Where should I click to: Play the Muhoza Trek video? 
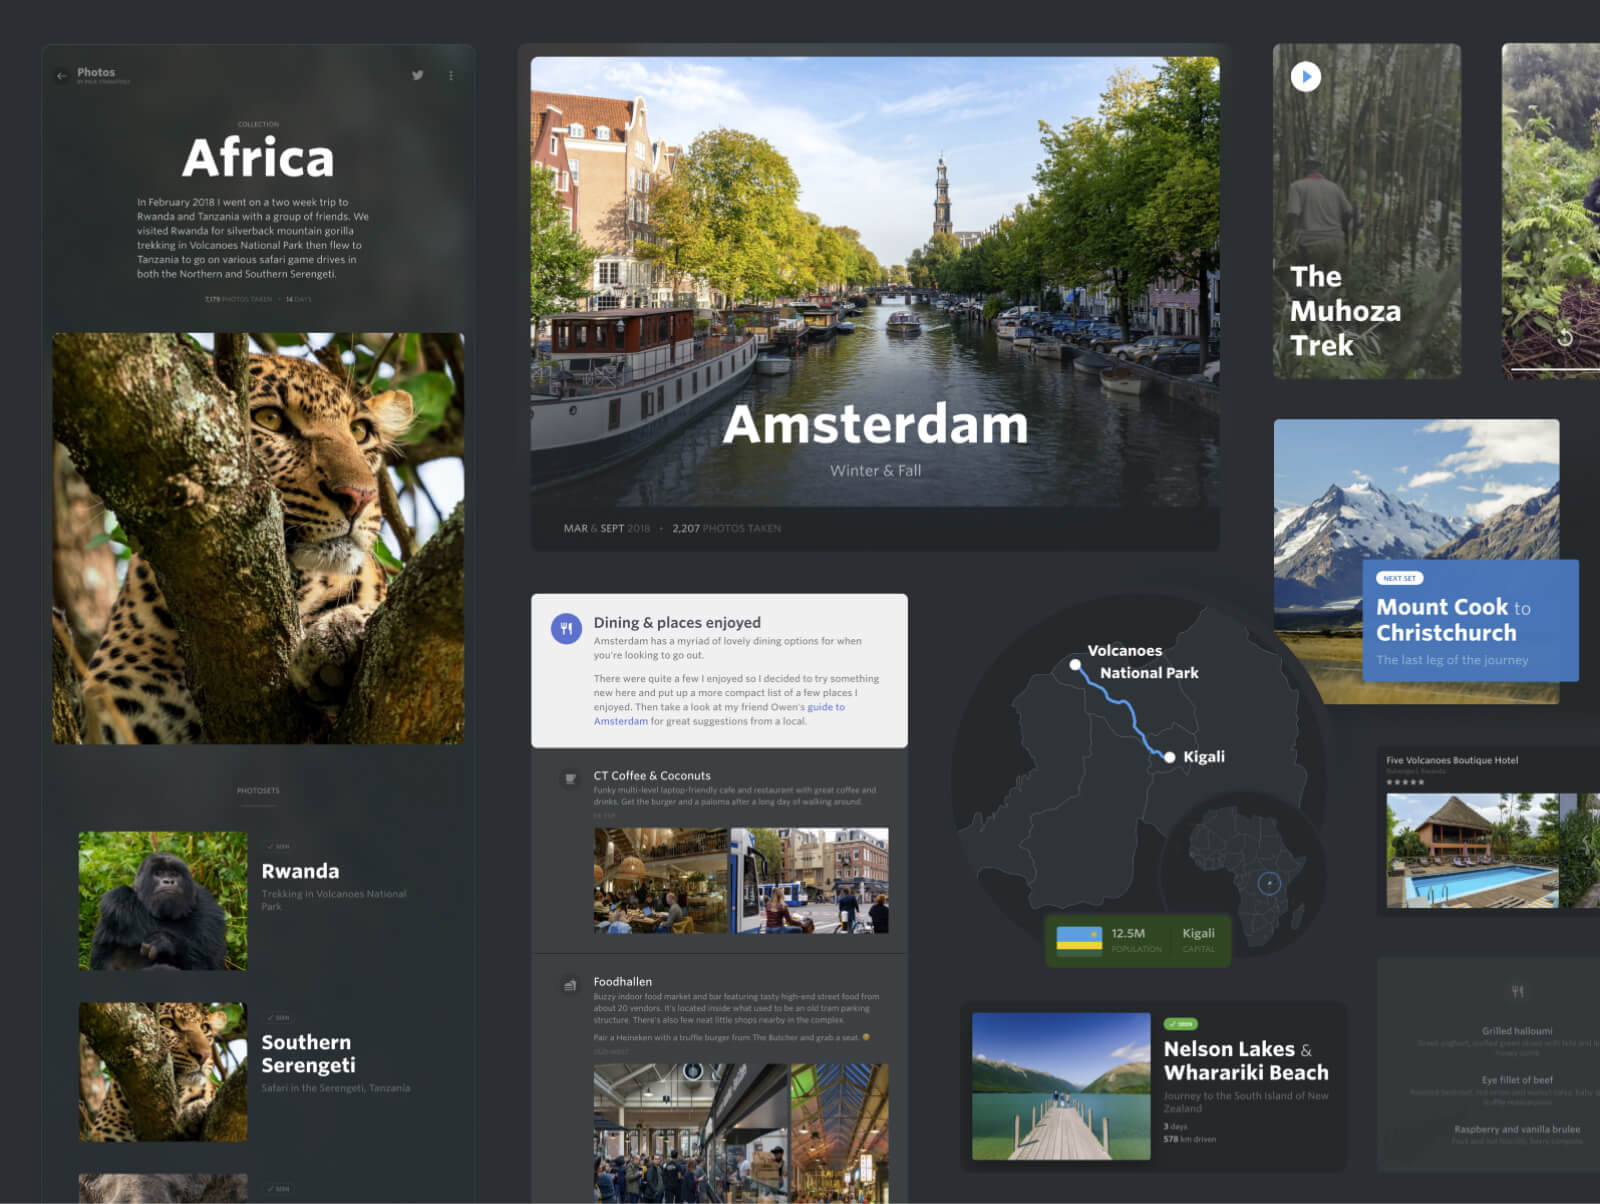(x=1305, y=77)
